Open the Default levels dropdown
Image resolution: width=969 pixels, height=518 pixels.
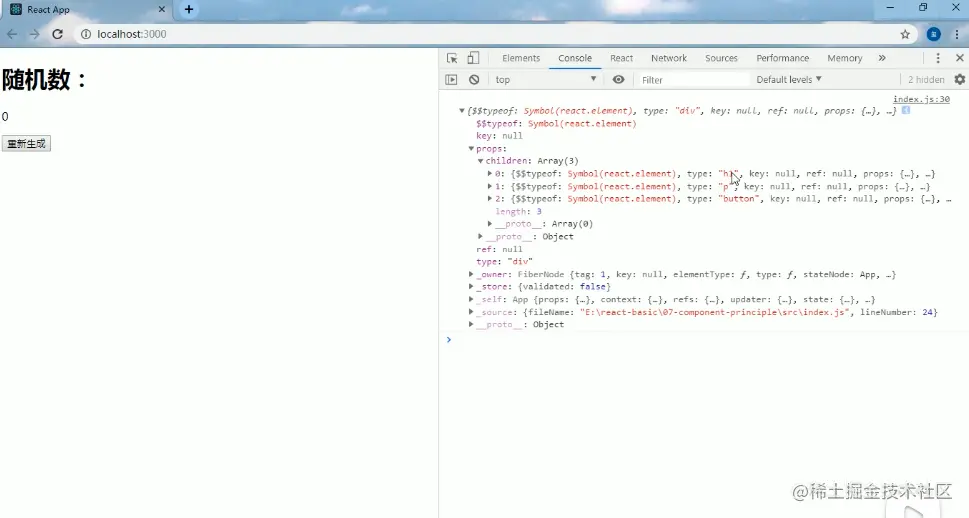pos(789,80)
